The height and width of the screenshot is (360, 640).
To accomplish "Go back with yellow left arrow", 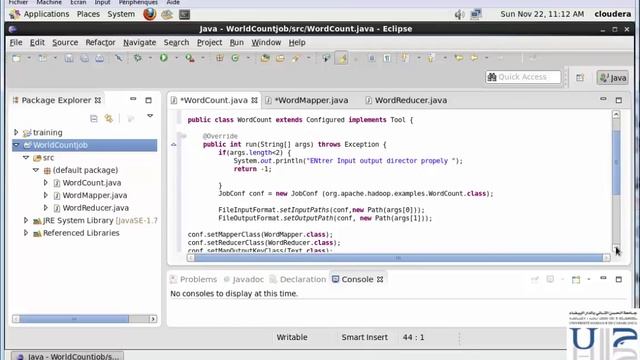I will pos(459,58).
